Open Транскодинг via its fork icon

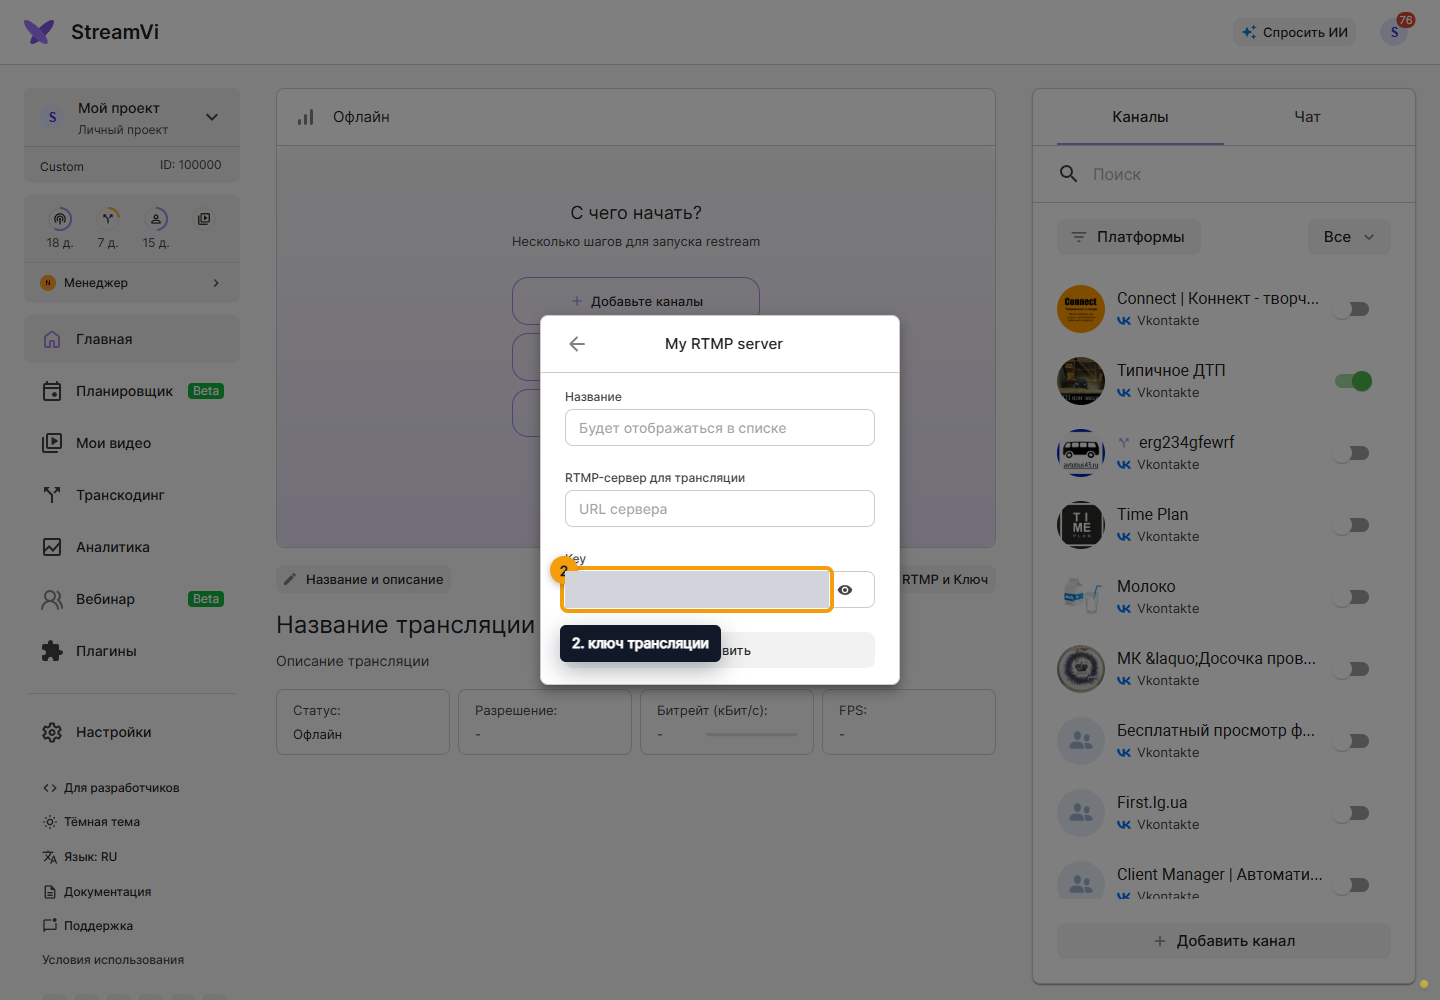pos(52,495)
